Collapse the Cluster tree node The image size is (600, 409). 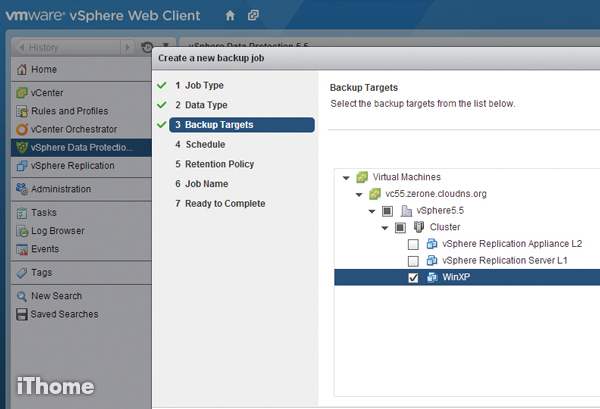(x=385, y=227)
